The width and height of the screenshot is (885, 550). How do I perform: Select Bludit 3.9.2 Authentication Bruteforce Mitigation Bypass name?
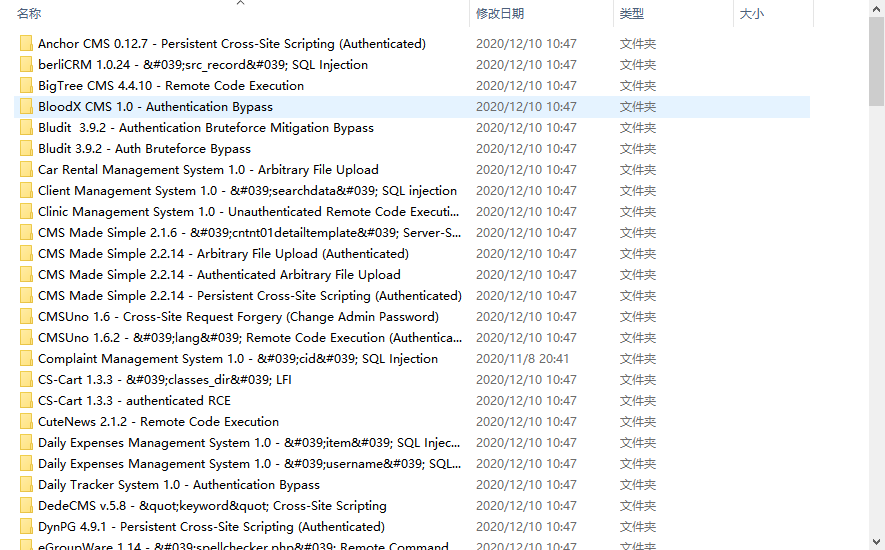tap(206, 128)
